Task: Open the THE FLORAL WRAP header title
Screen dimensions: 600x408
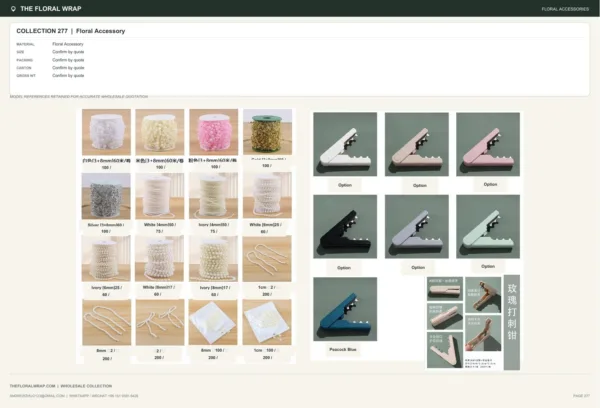Action: pos(51,8)
